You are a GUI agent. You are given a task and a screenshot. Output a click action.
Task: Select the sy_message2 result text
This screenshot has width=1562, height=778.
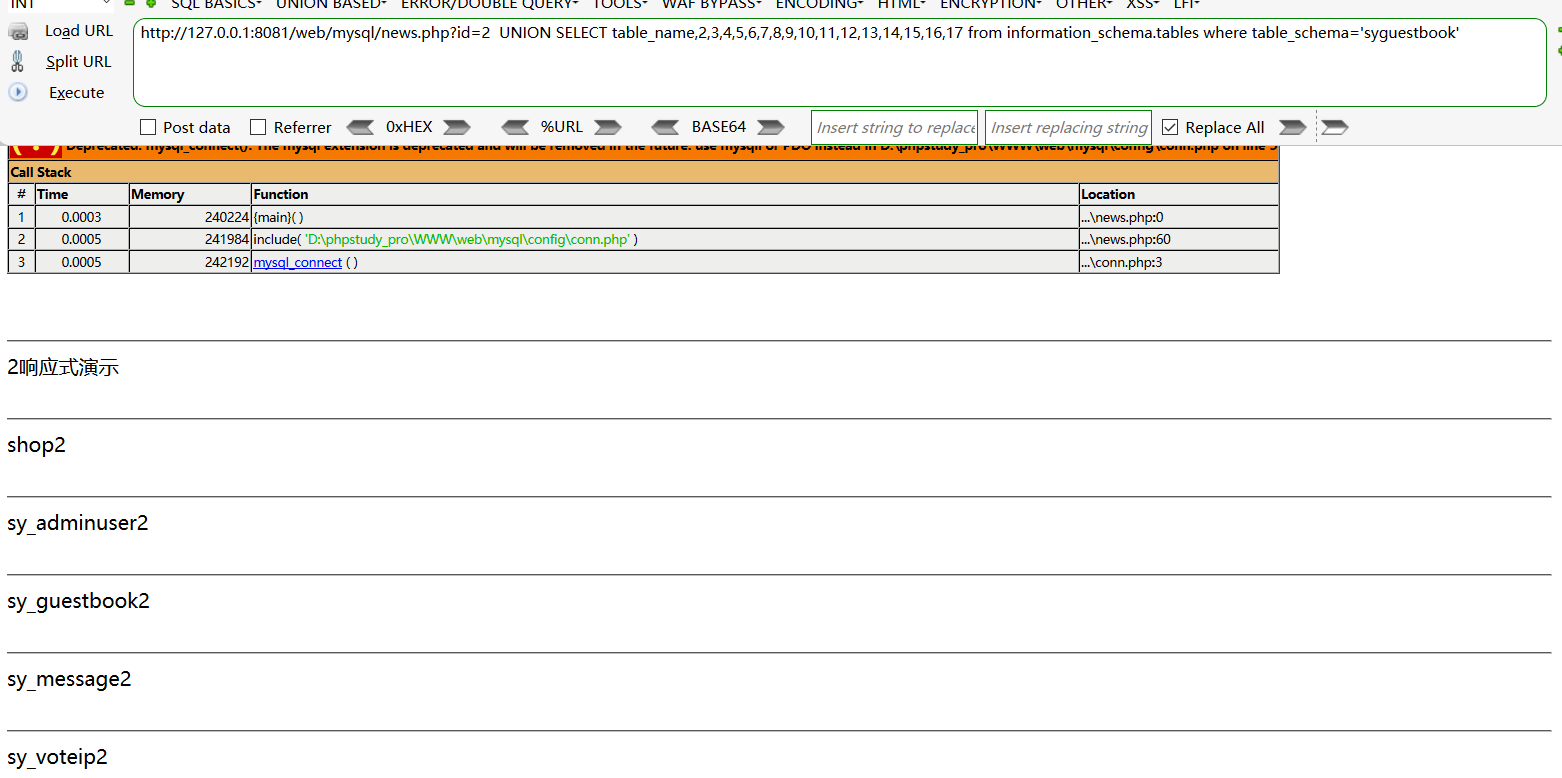(x=69, y=679)
